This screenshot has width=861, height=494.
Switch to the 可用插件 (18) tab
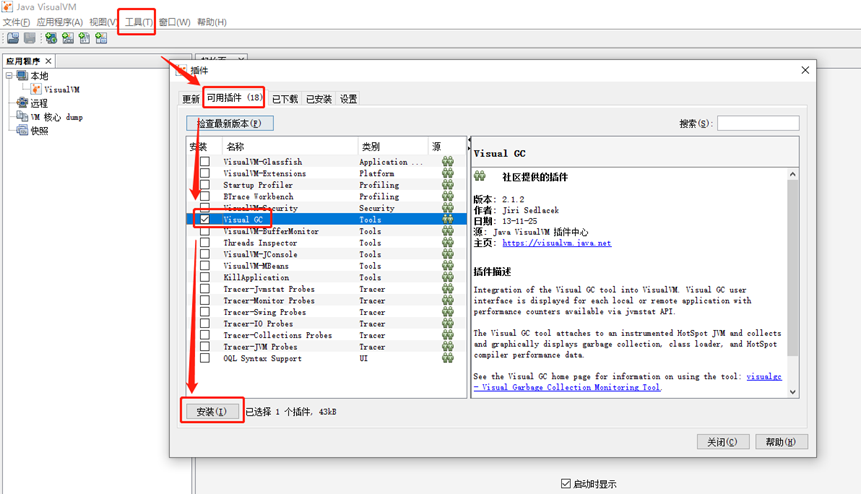click(x=234, y=98)
